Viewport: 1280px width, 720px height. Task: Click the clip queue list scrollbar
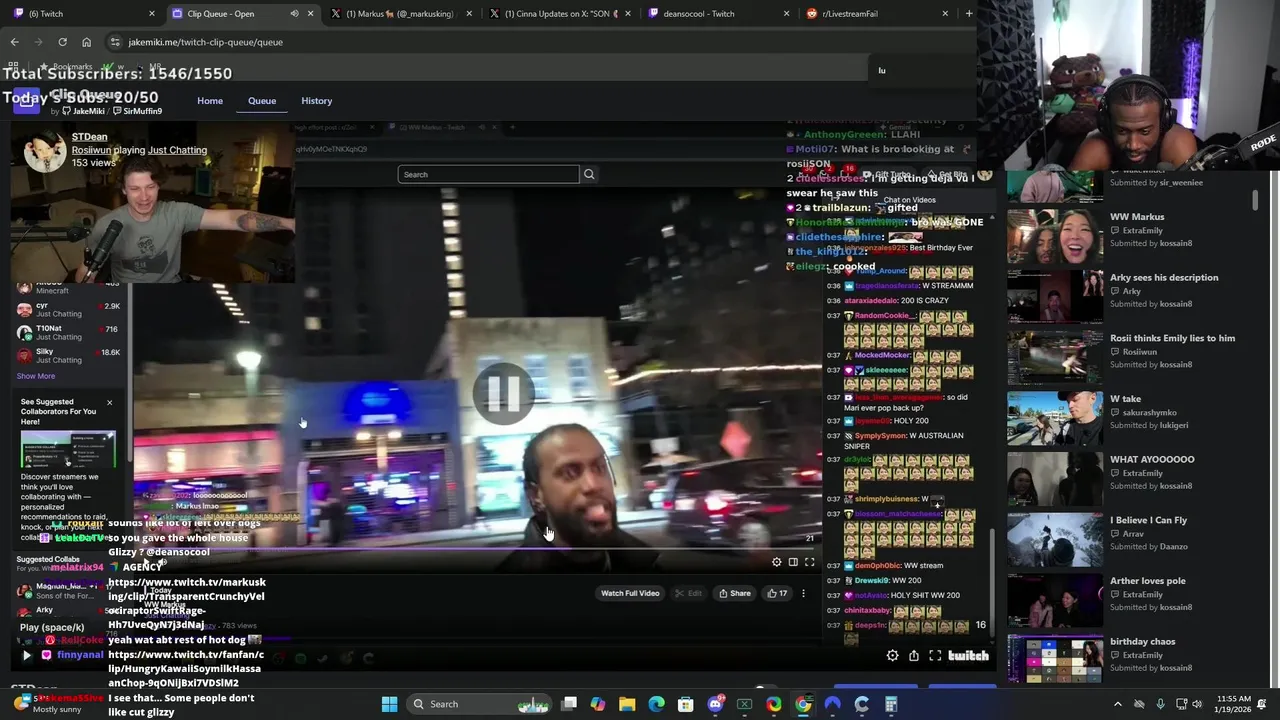[x=1255, y=198]
